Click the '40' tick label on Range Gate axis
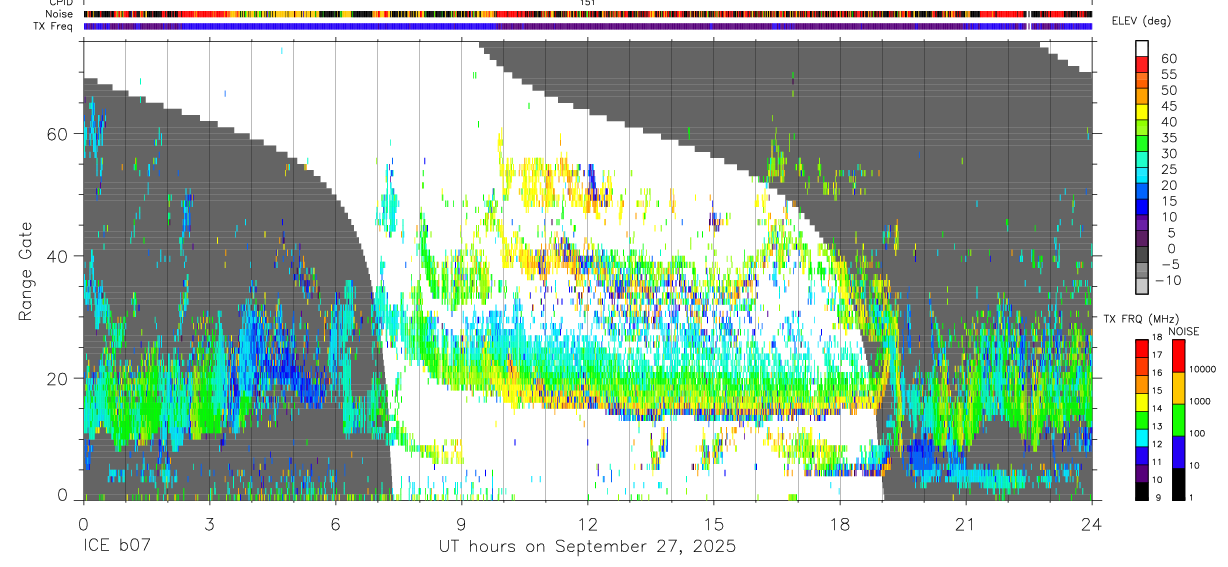1228x567 pixels. (x=57, y=256)
